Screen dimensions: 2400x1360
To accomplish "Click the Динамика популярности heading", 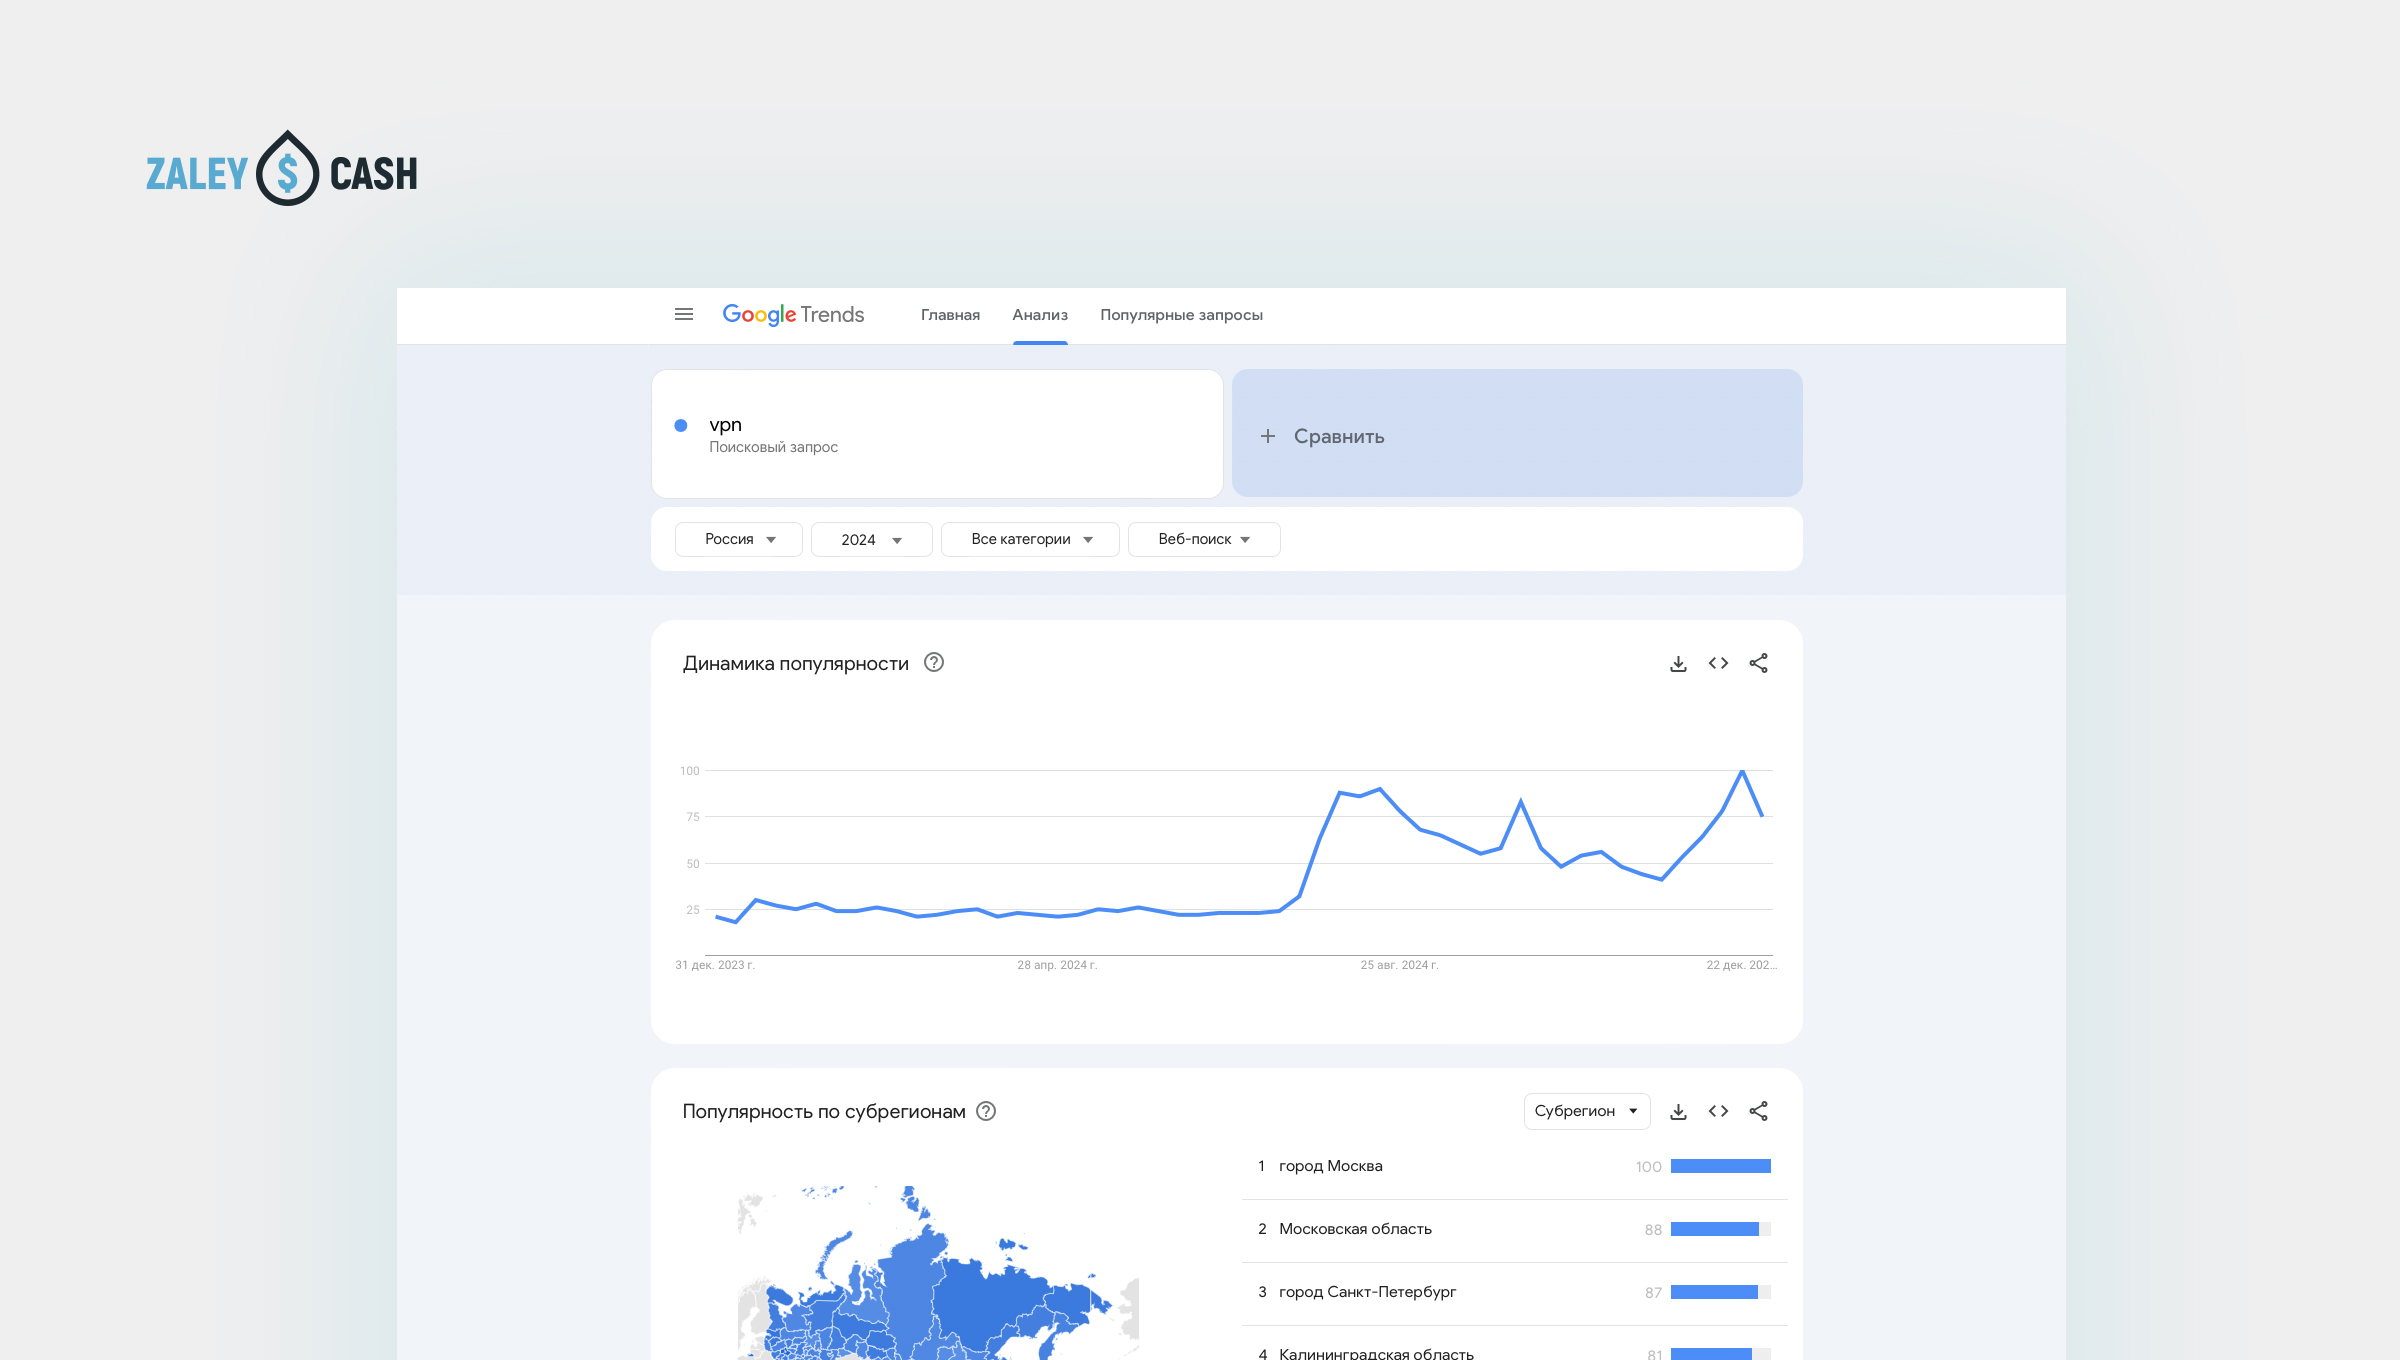I will point(796,664).
